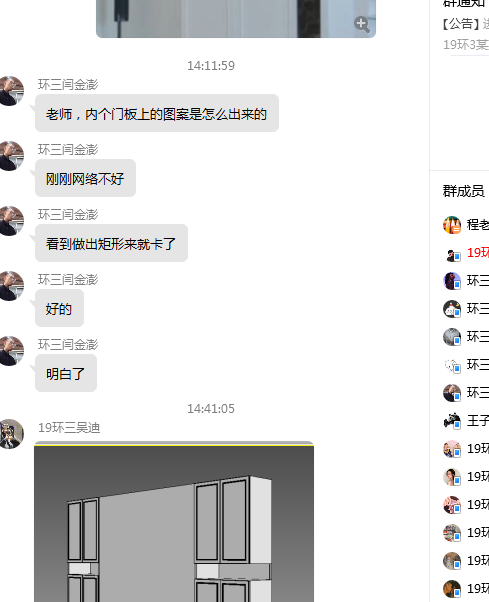Viewport: 489px width, 602px height.
Task: Click the 19环3 announcement preview text
Action: [466, 45]
